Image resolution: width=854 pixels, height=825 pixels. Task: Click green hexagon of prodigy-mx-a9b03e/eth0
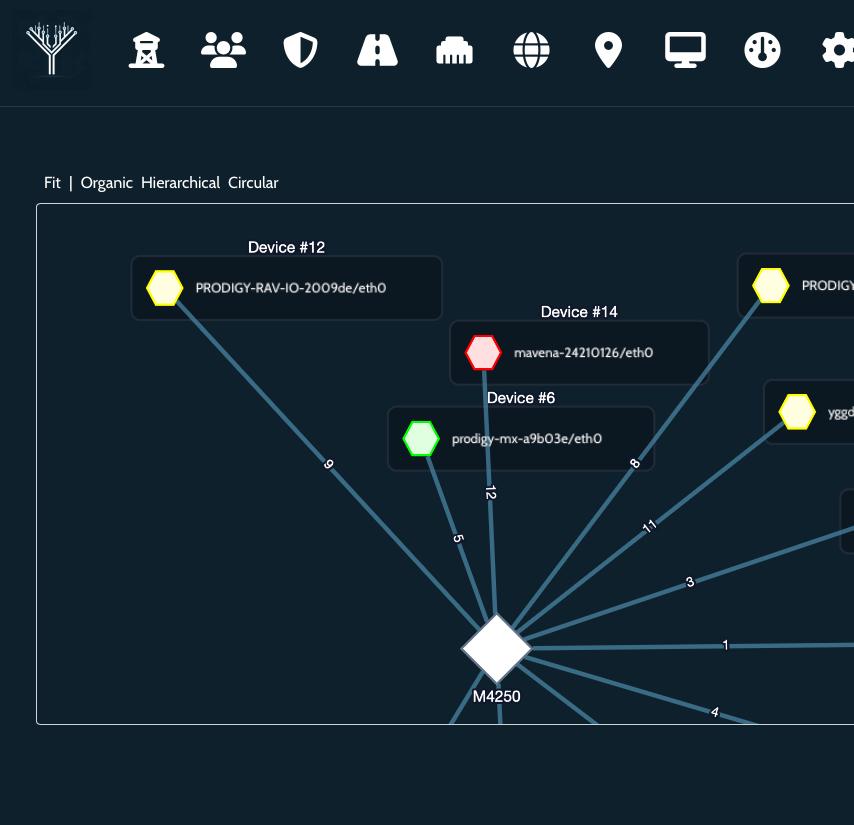tap(421, 438)
